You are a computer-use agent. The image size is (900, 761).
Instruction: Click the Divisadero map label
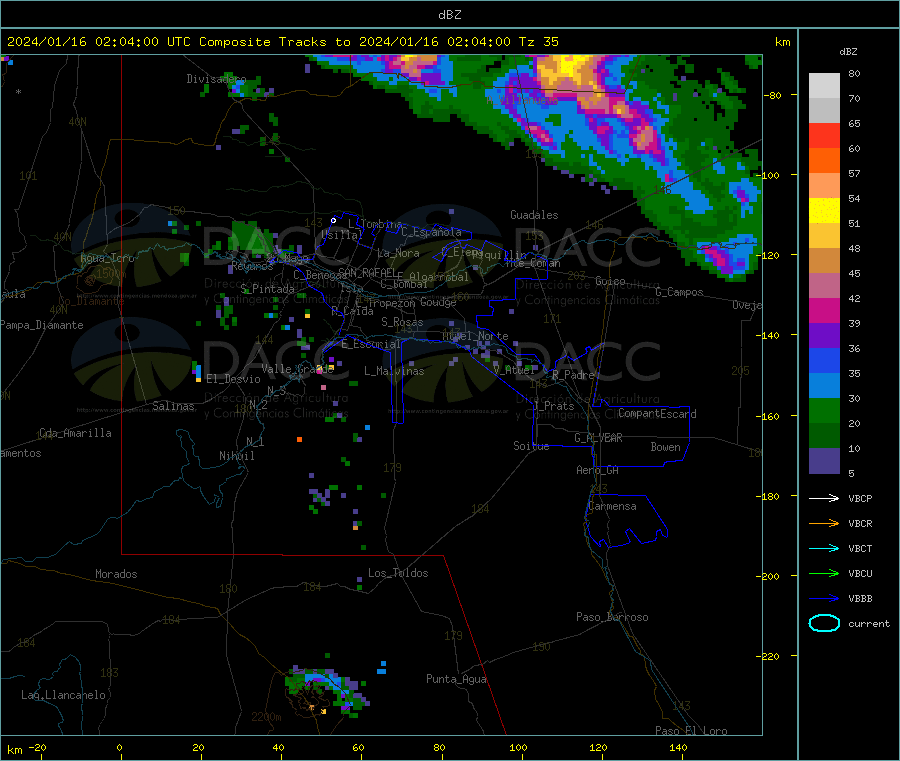click(x=216, y=79)
